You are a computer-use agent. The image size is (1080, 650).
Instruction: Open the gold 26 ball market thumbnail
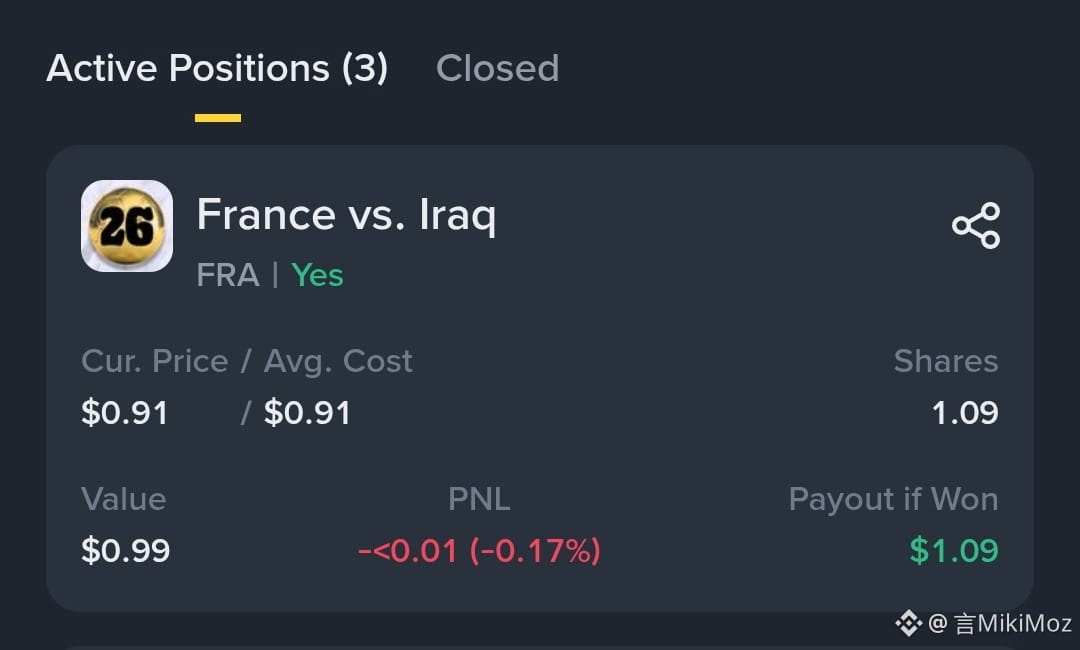pyautogui.click(x=127, y=226)
